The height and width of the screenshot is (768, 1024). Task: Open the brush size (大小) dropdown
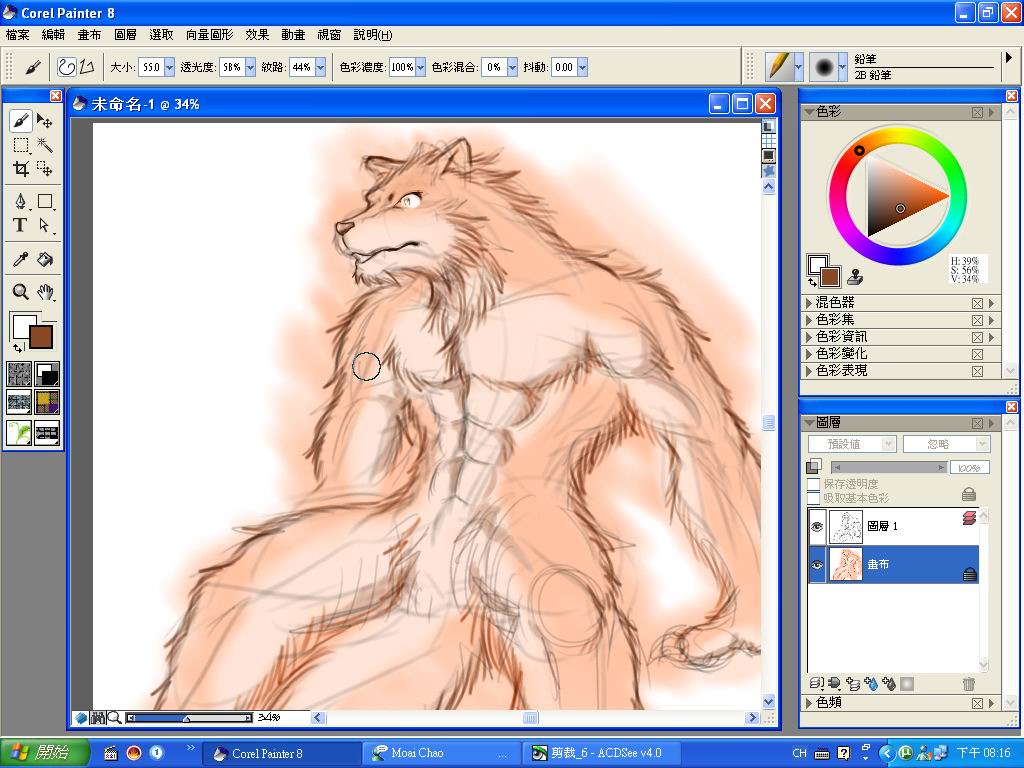(x=169, y=67)
